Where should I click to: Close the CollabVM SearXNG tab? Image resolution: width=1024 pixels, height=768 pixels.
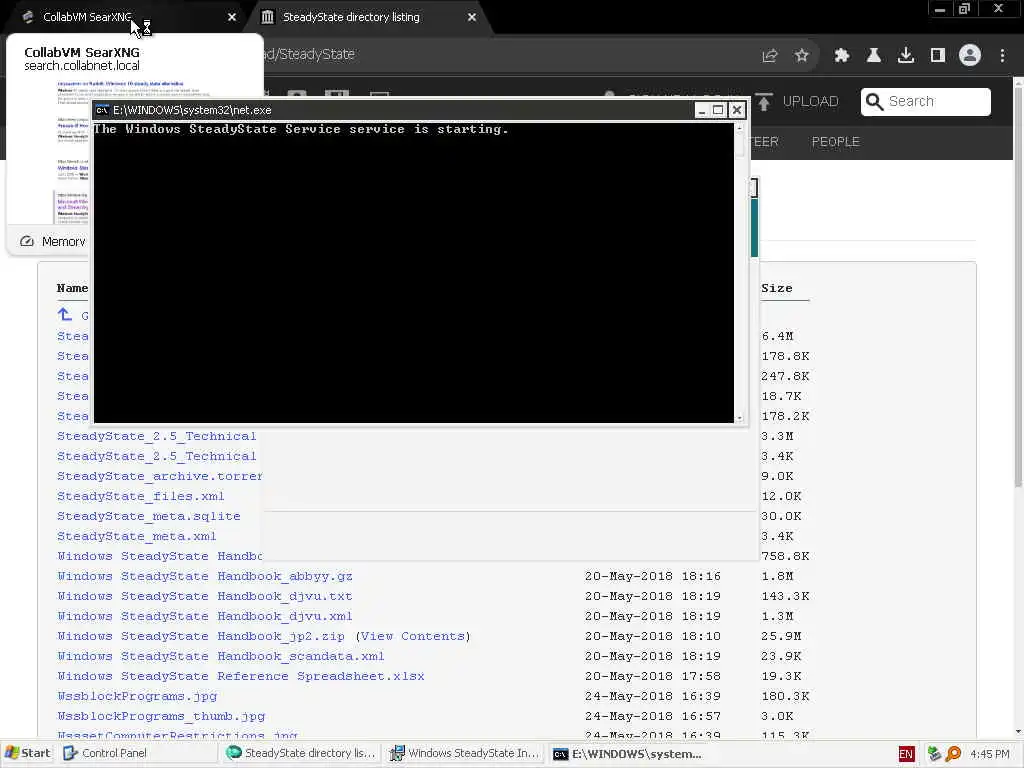point(232,18)
